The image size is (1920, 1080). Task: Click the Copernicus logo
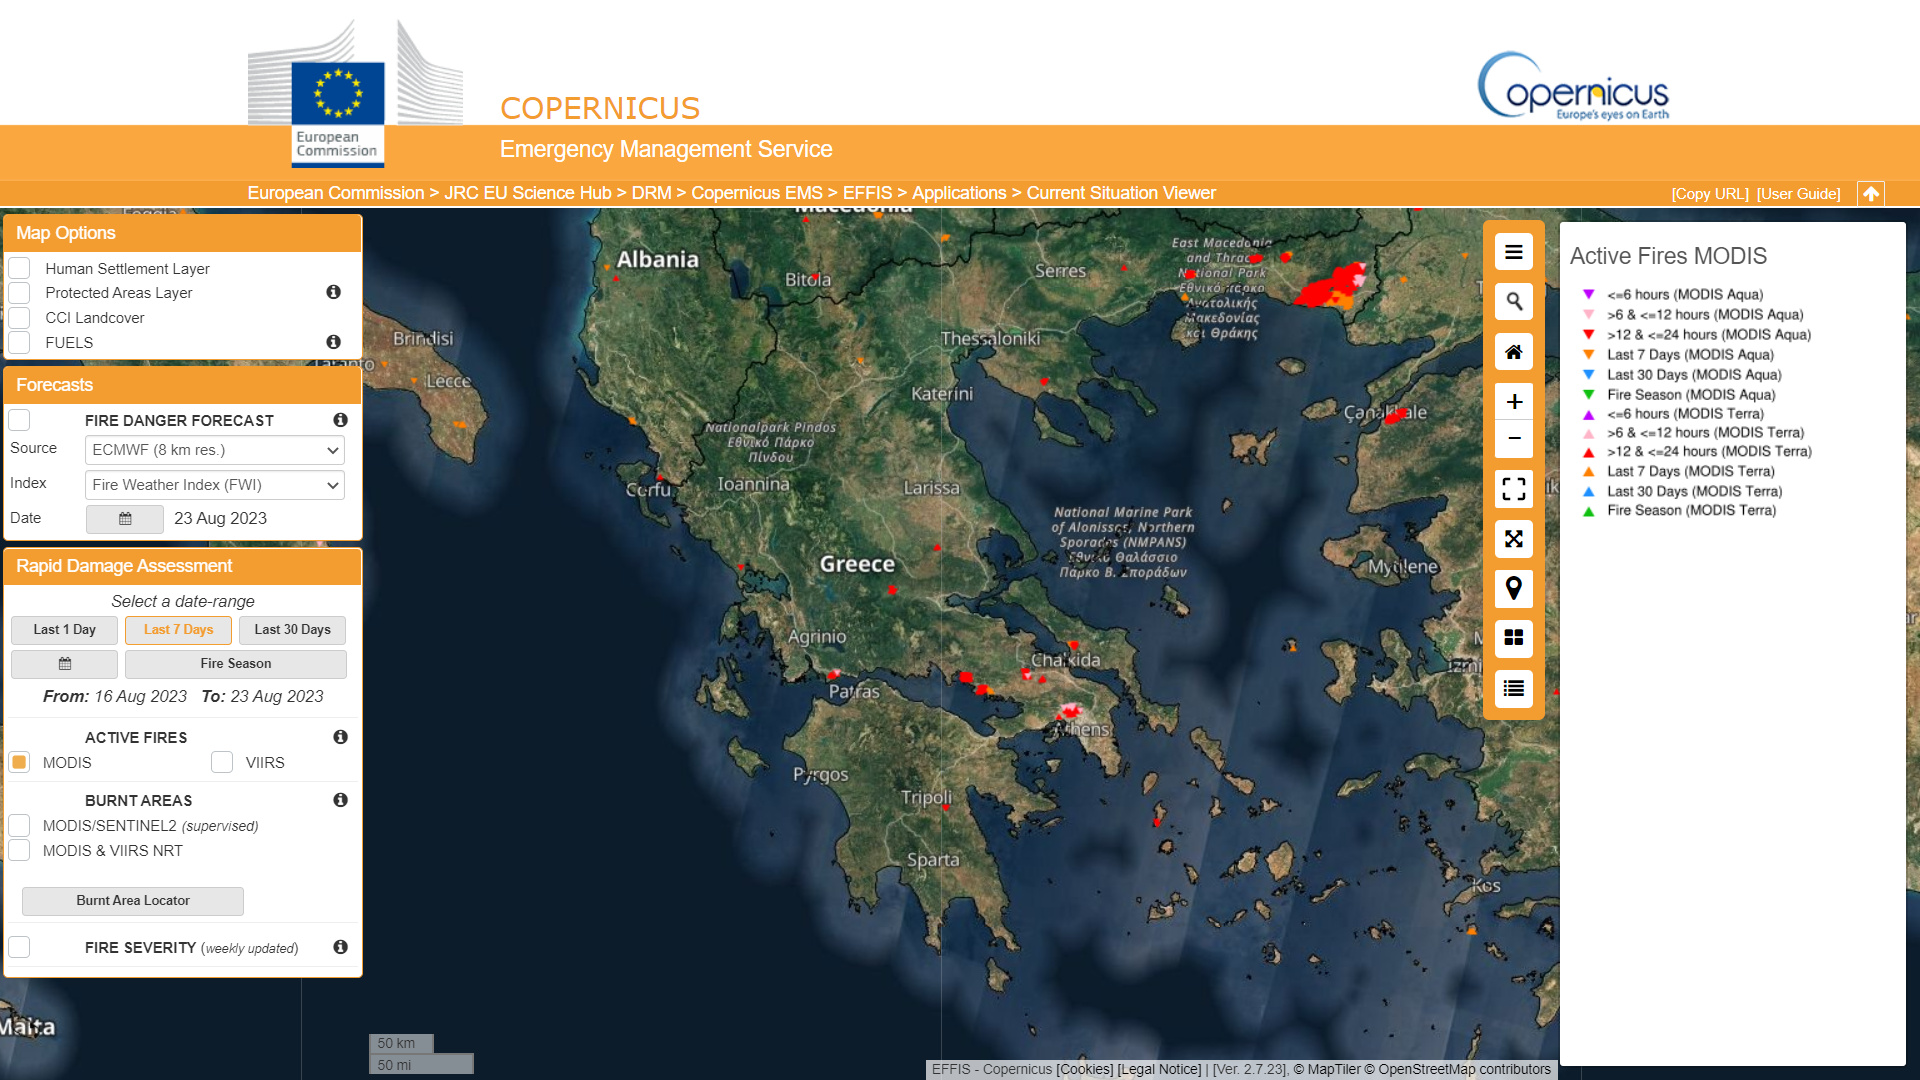point(1574,87)
